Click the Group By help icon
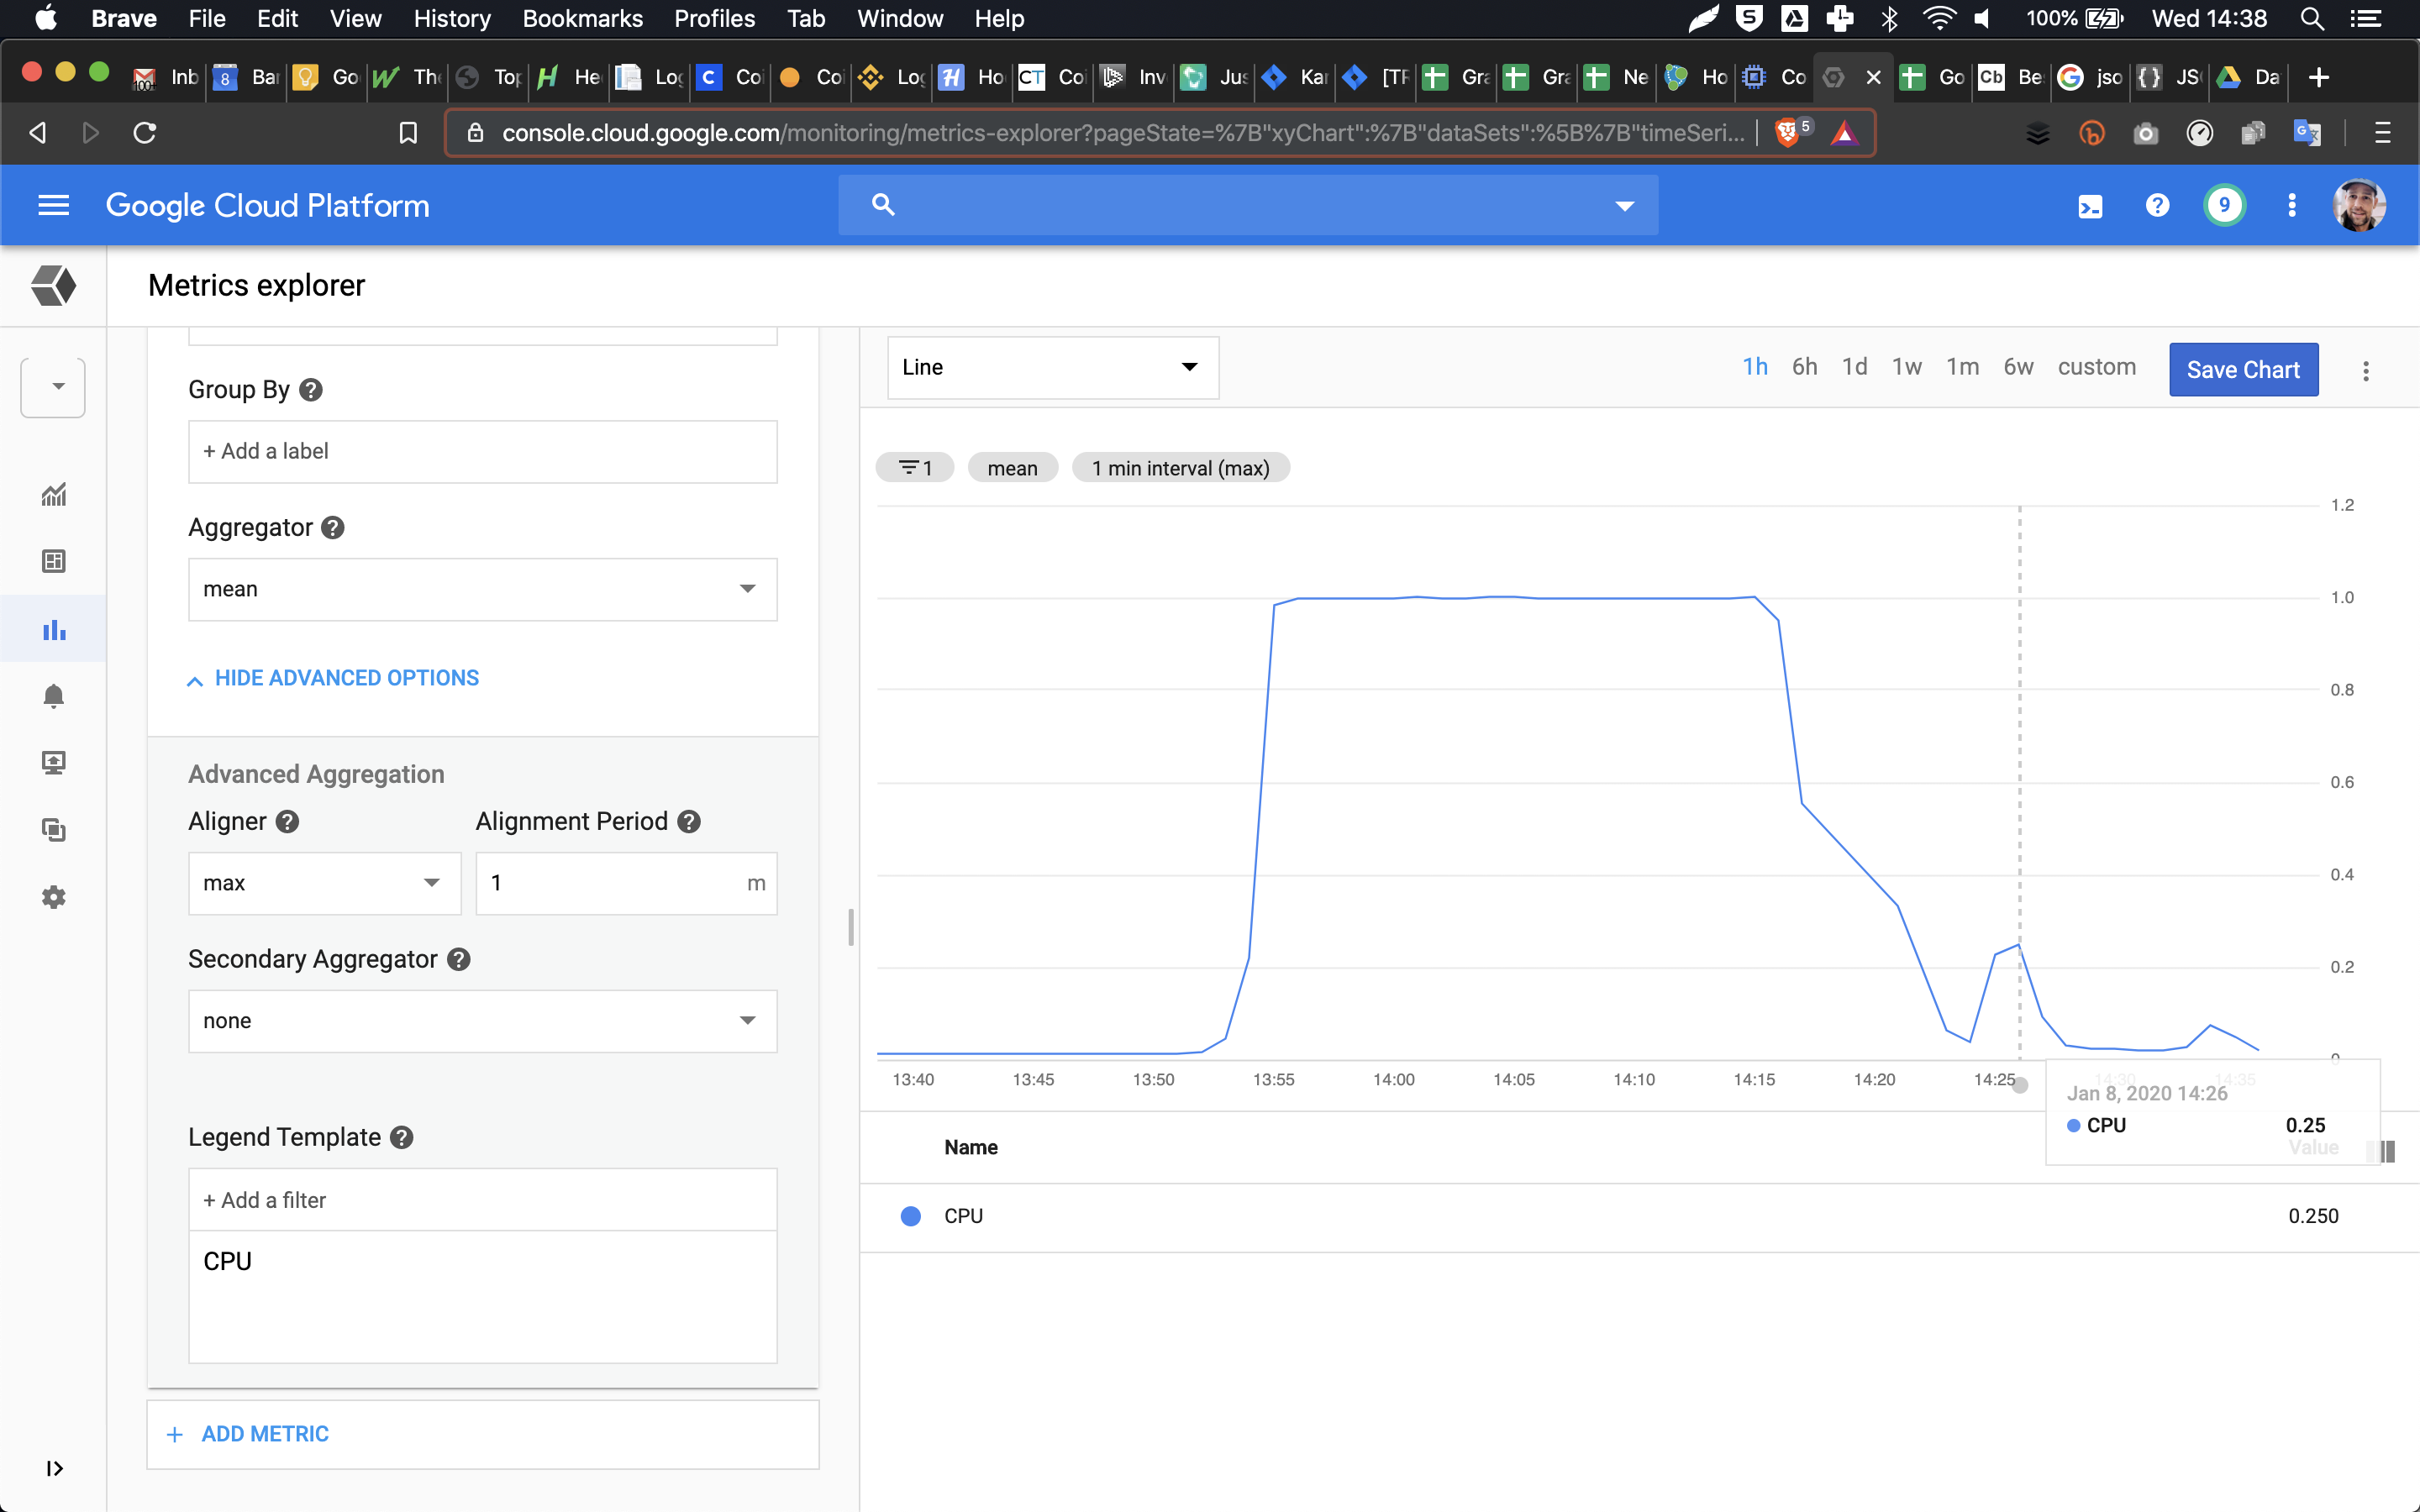 pos(311,390)
